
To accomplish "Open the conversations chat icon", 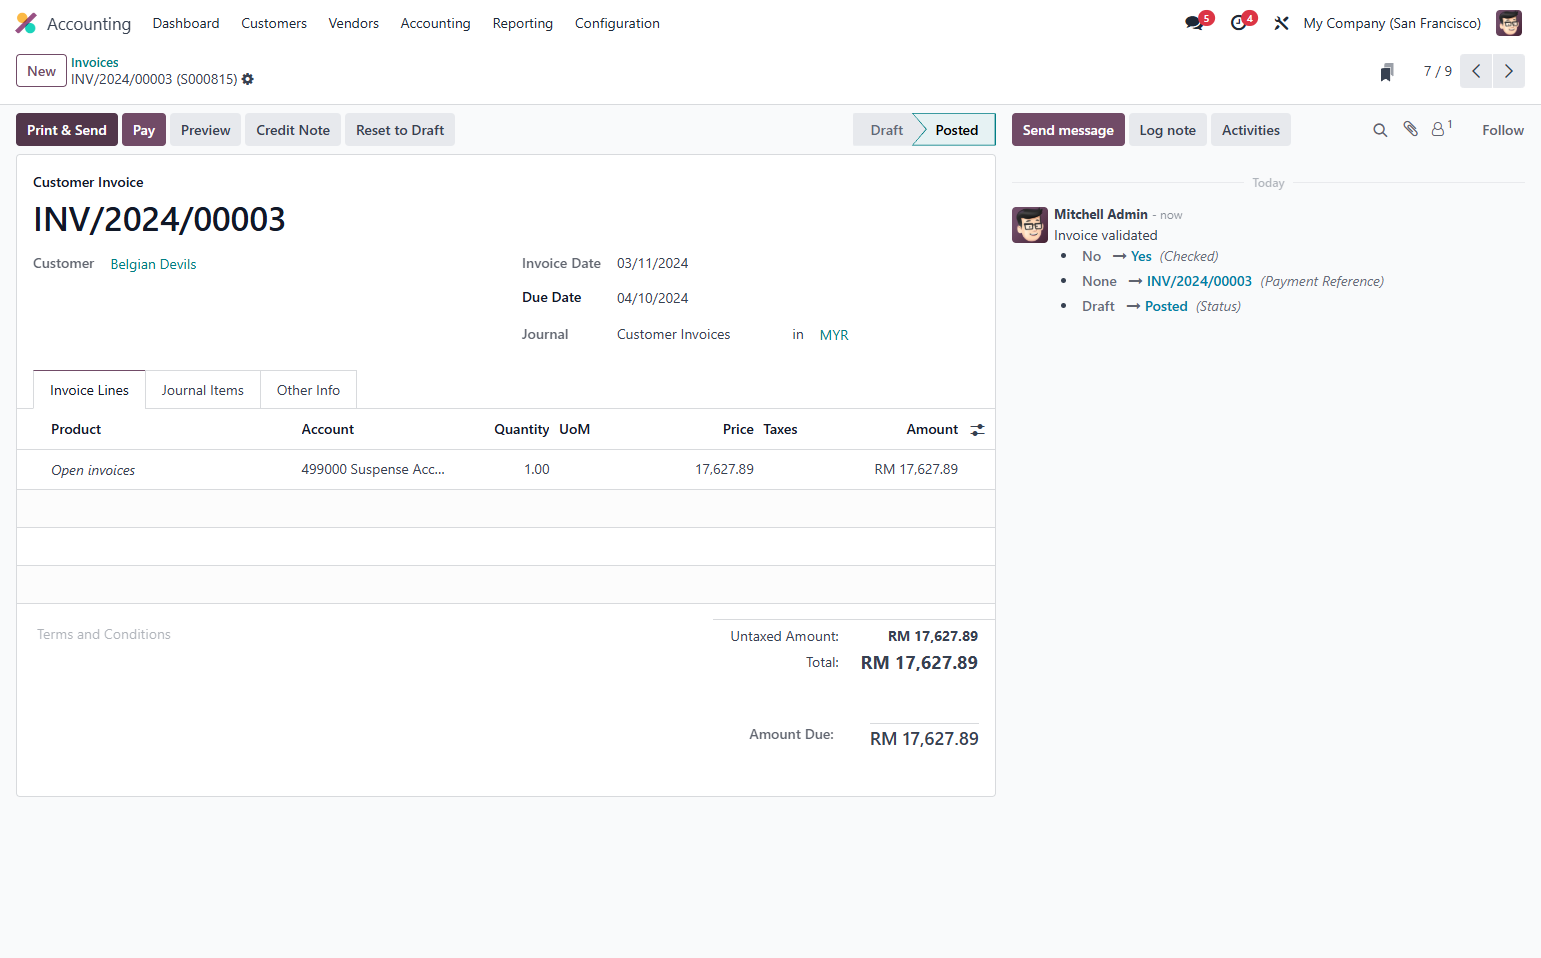I will pyautogui.click(x=1194, y=23).
